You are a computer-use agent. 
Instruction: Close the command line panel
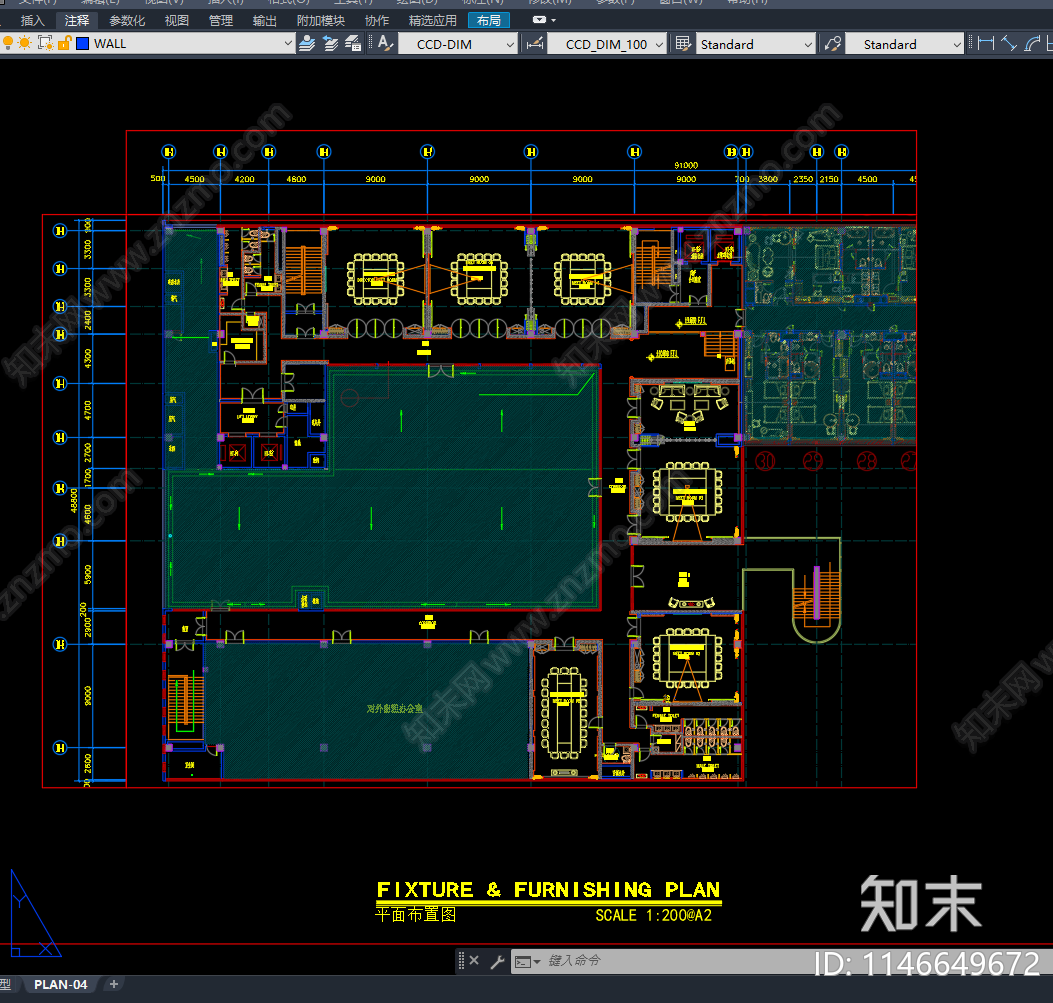(474, 960)
